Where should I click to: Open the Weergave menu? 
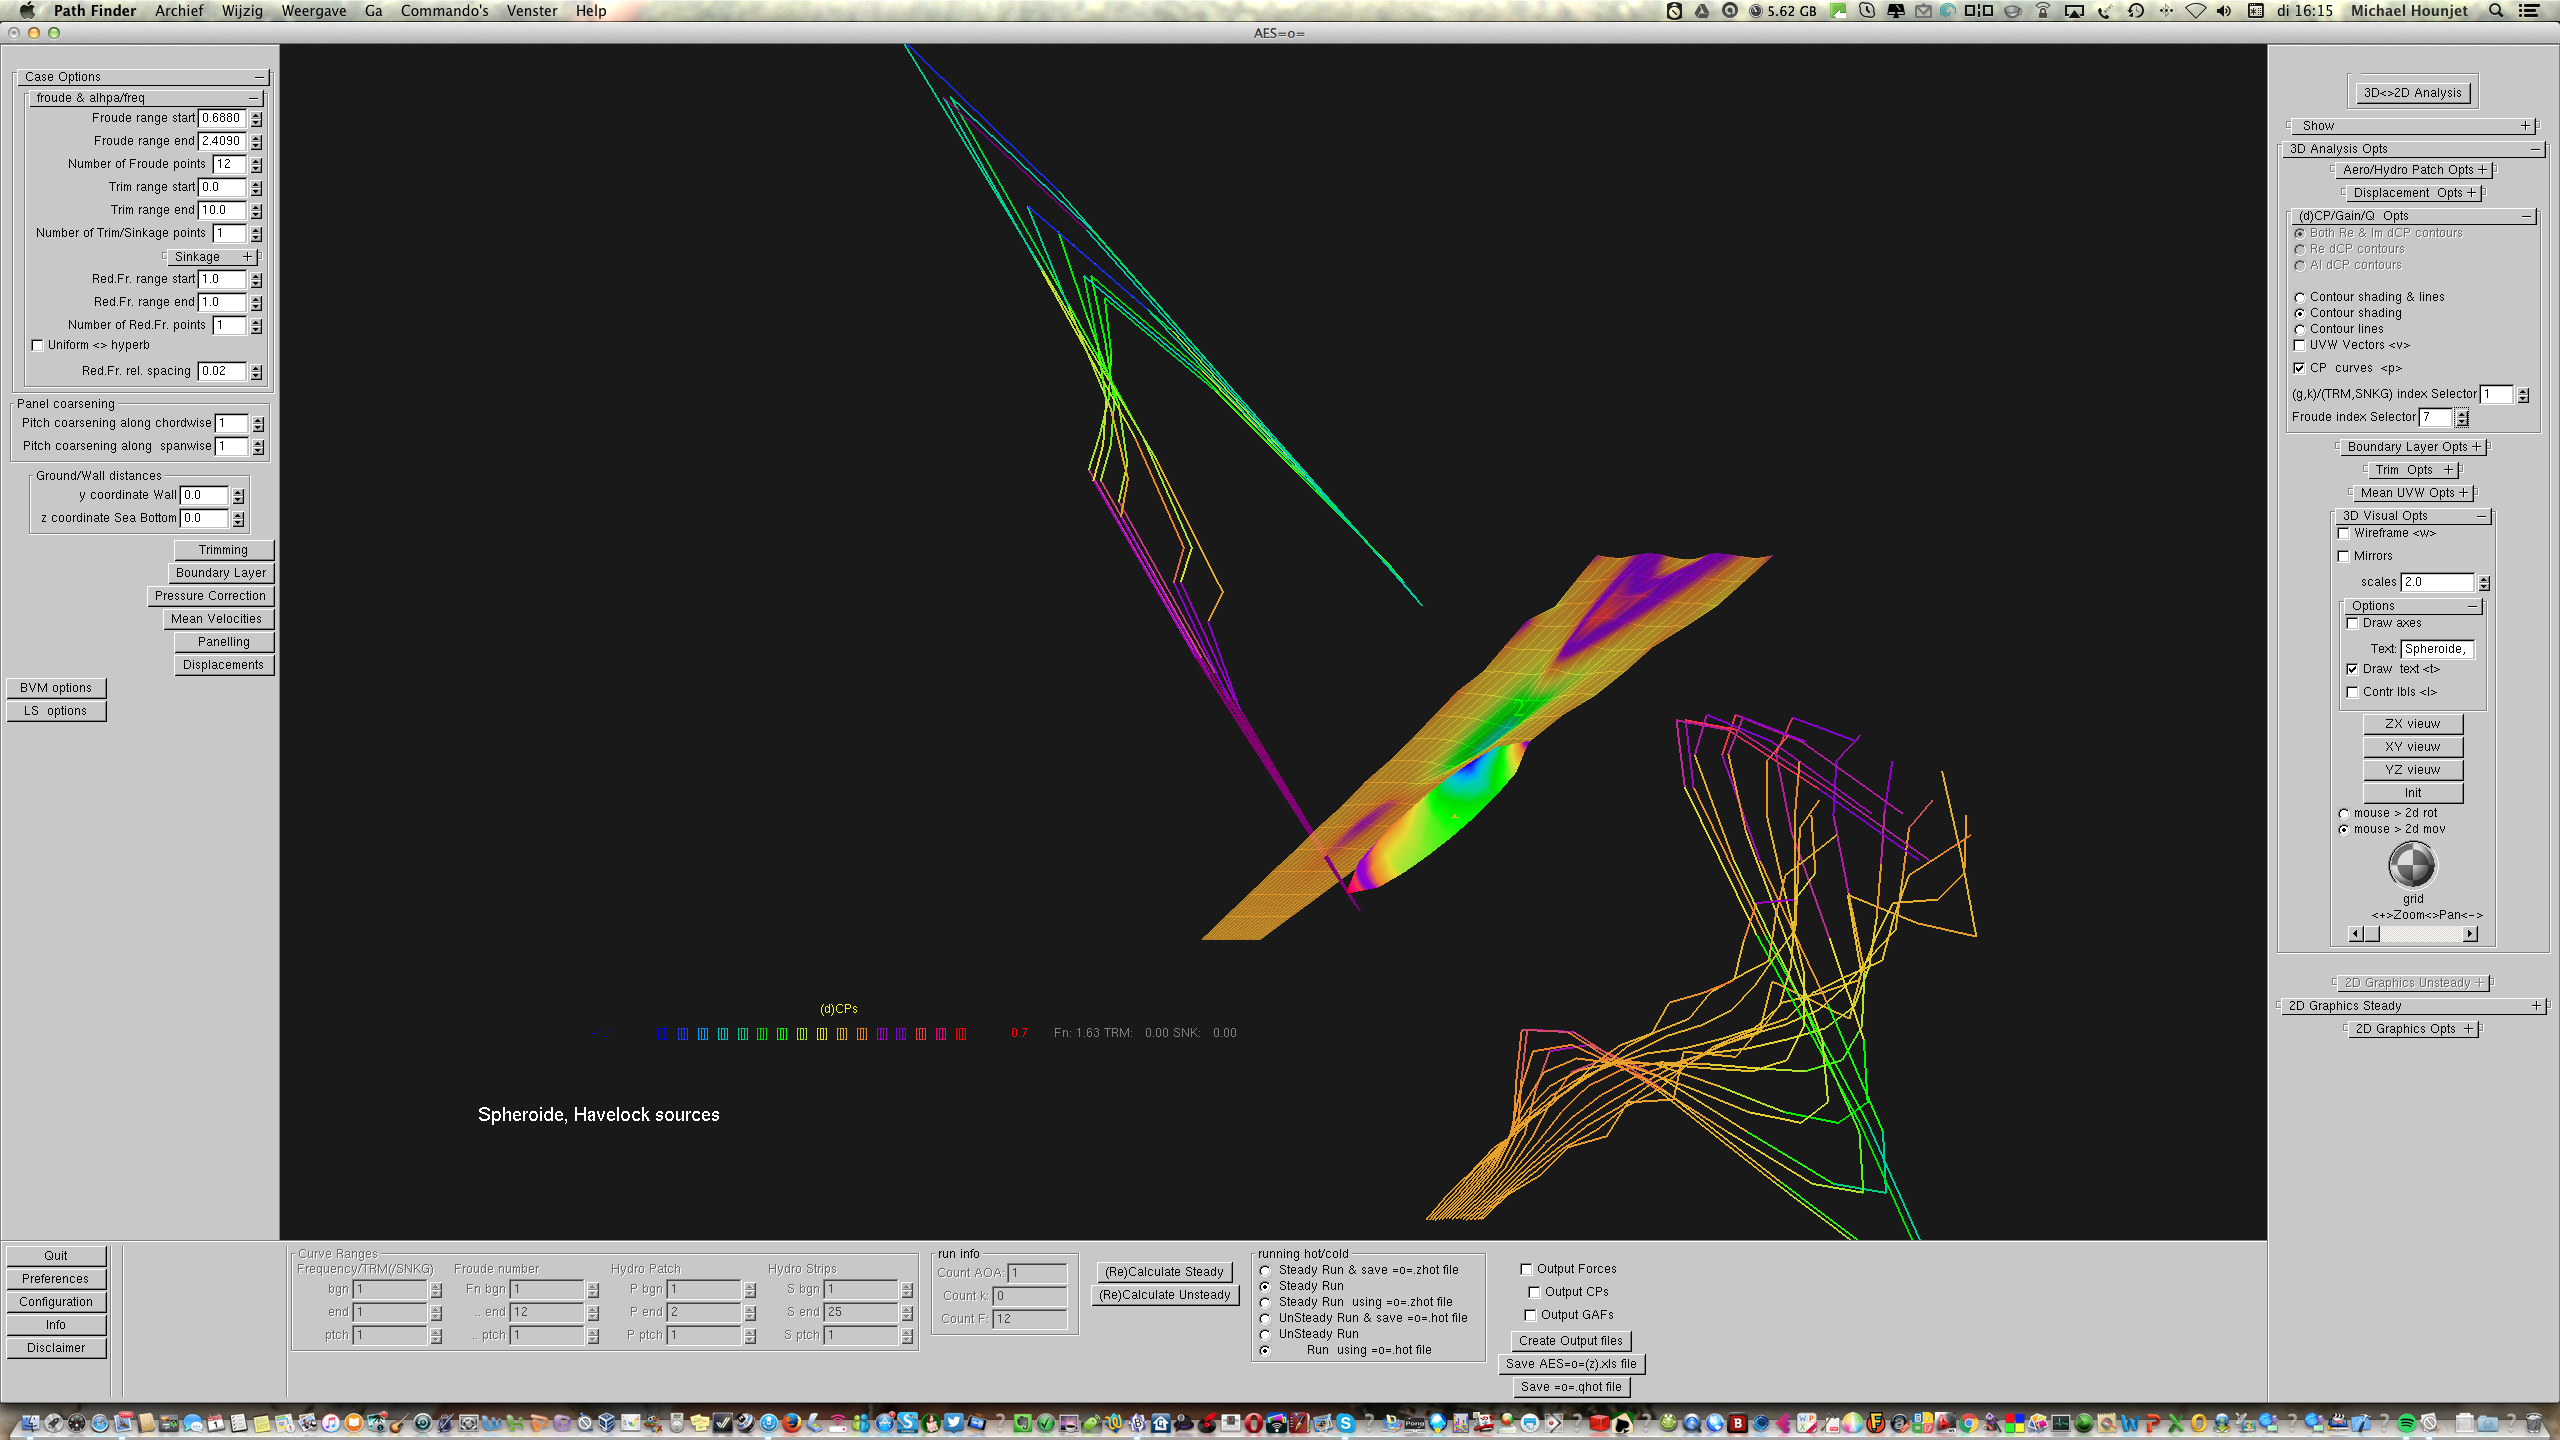(314, 11)
